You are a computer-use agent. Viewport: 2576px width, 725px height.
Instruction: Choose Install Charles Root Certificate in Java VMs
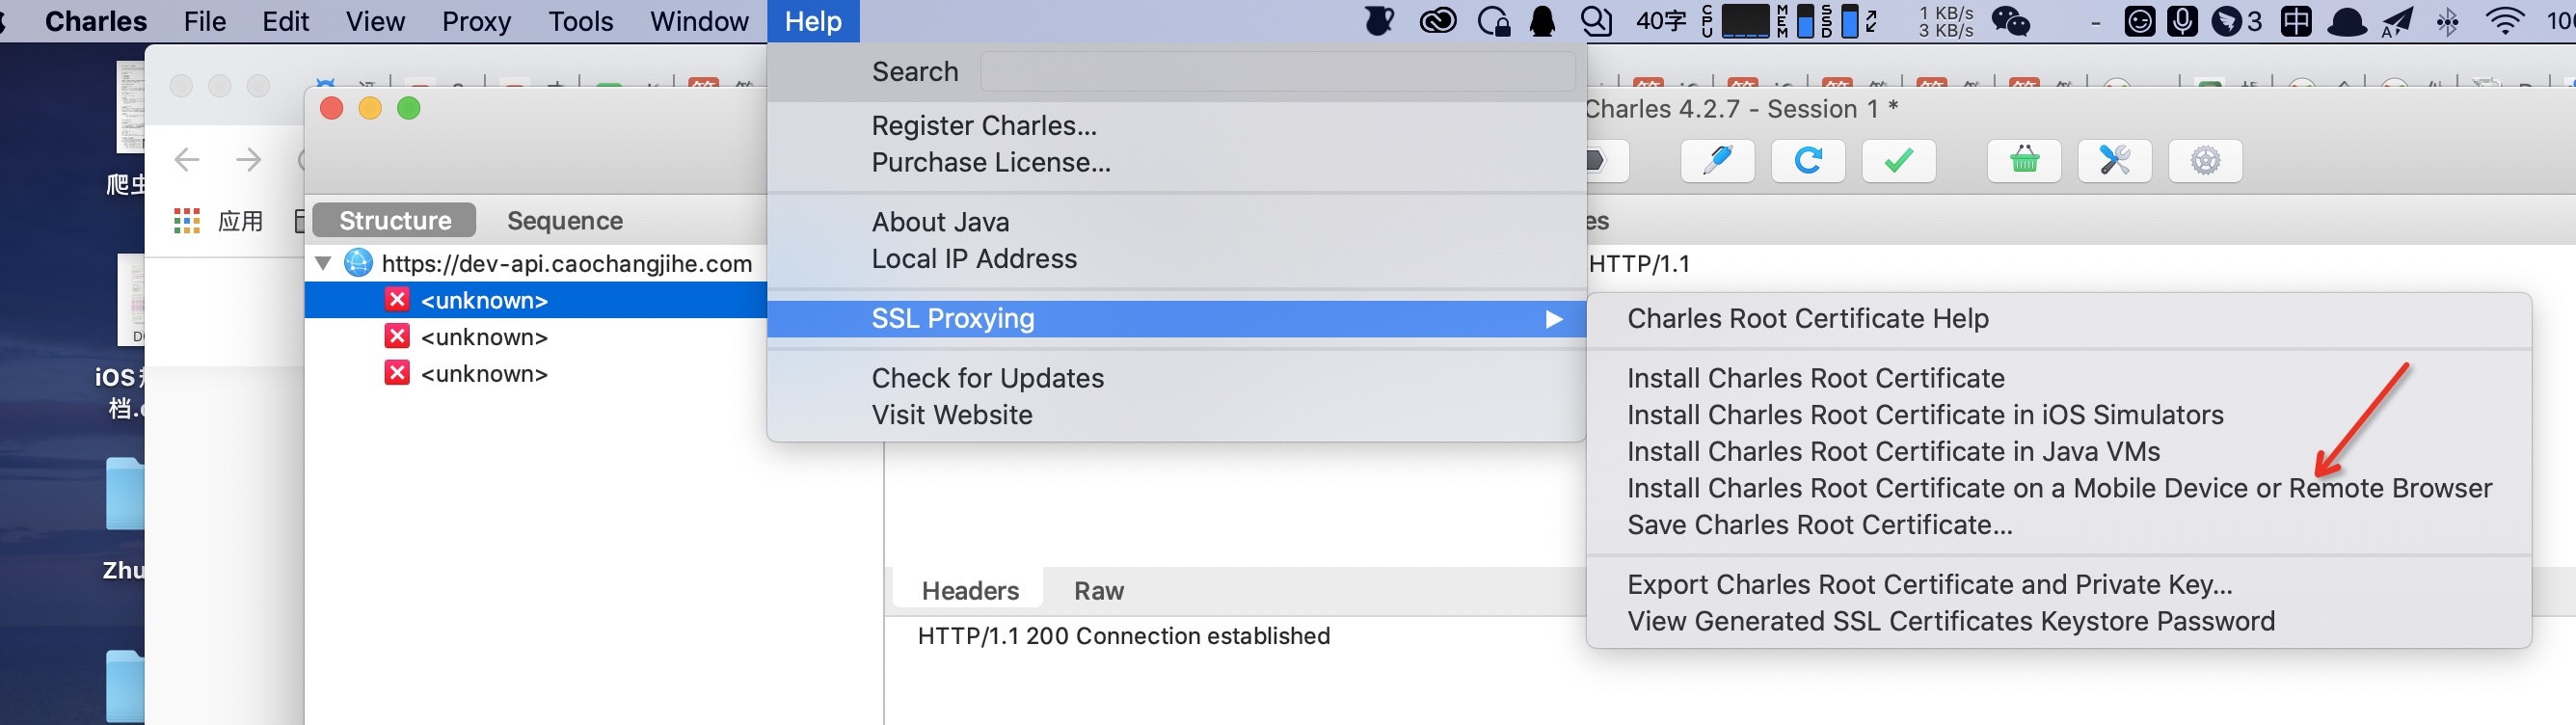[x=2059, y=451]
